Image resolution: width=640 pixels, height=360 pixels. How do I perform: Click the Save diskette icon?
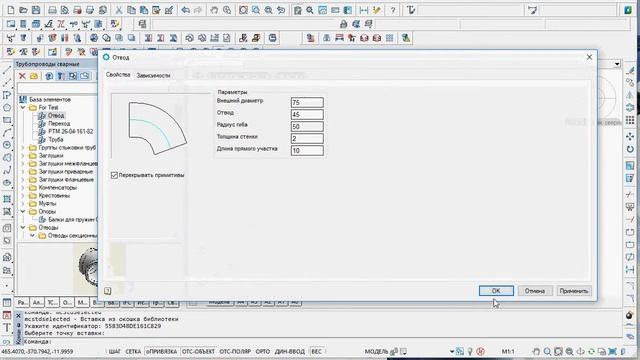(x=36, y=10)
